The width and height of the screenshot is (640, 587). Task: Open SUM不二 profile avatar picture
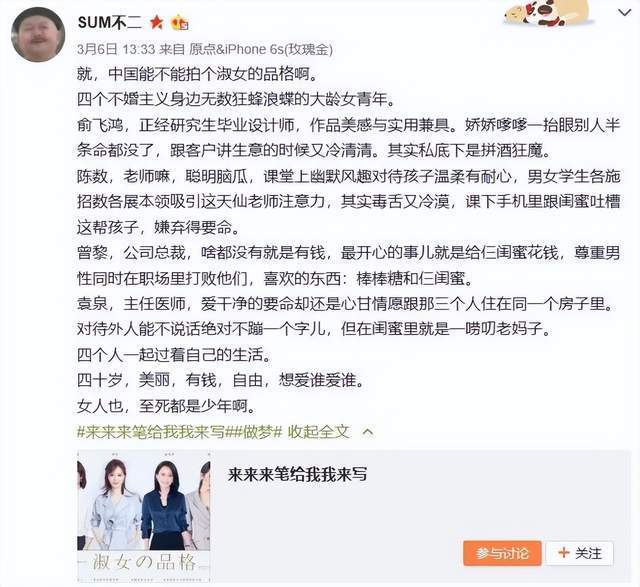pos(38,35)
